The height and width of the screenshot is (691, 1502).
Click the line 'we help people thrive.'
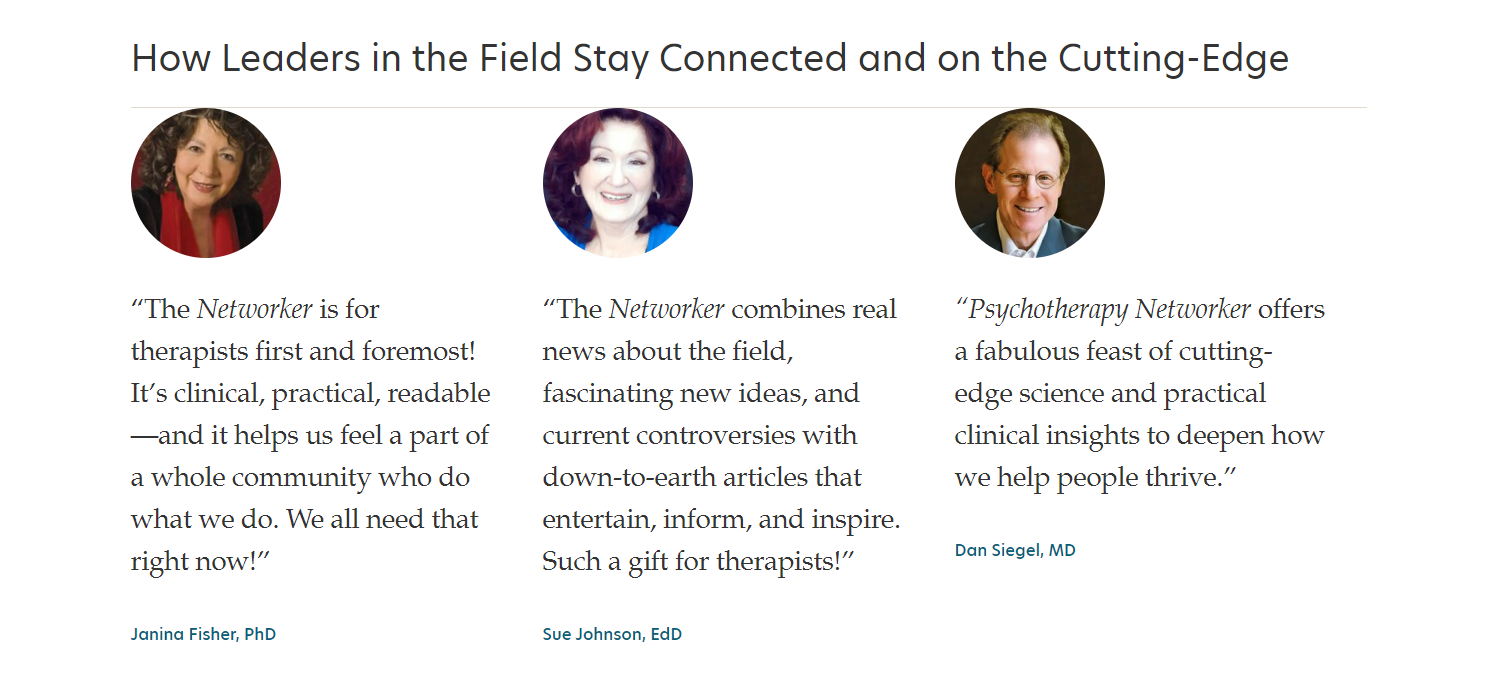1096,478
